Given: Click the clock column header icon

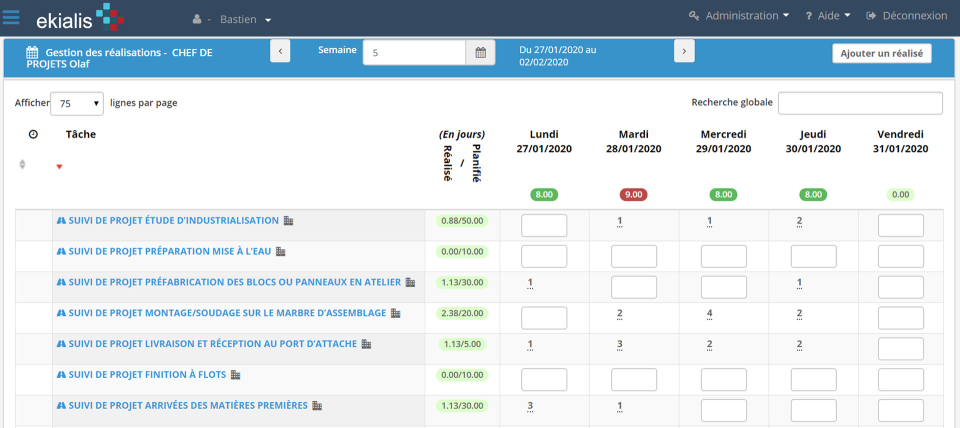Looking at the screenshot, I should (33, 134).
